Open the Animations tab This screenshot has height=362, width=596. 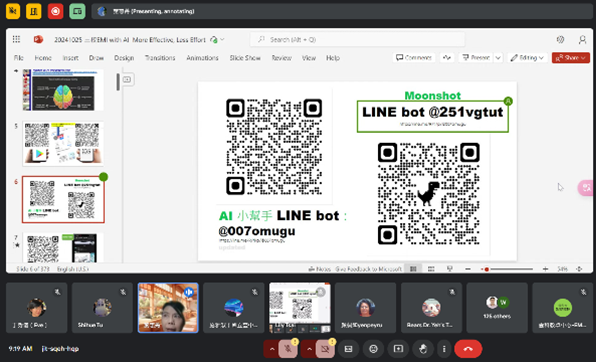[202, 58]
